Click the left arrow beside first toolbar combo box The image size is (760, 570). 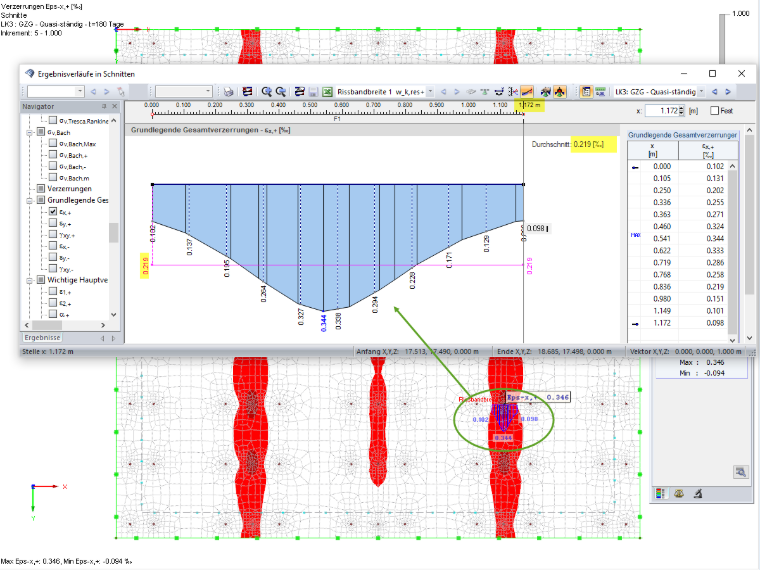point(94,92)
